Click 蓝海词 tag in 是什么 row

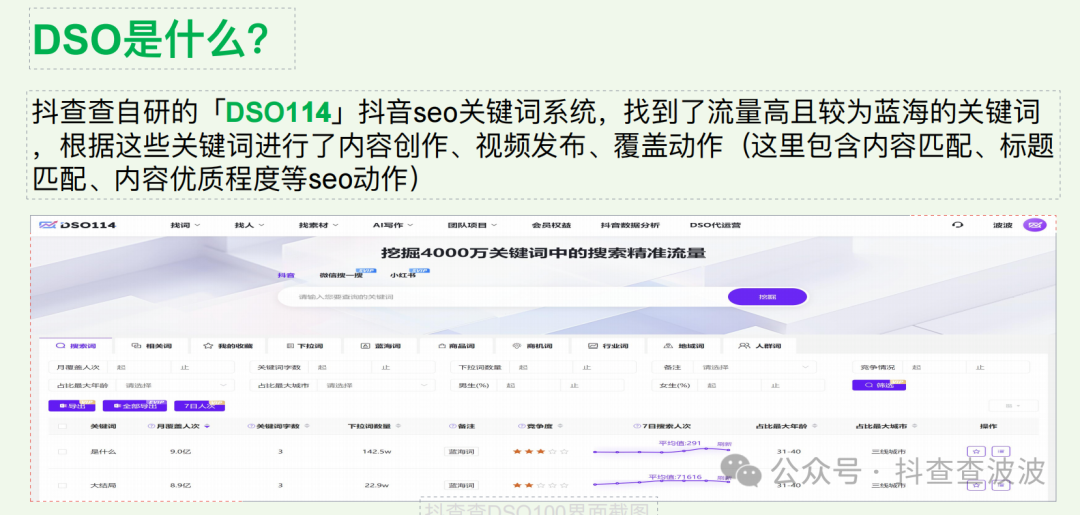[461, 452]
